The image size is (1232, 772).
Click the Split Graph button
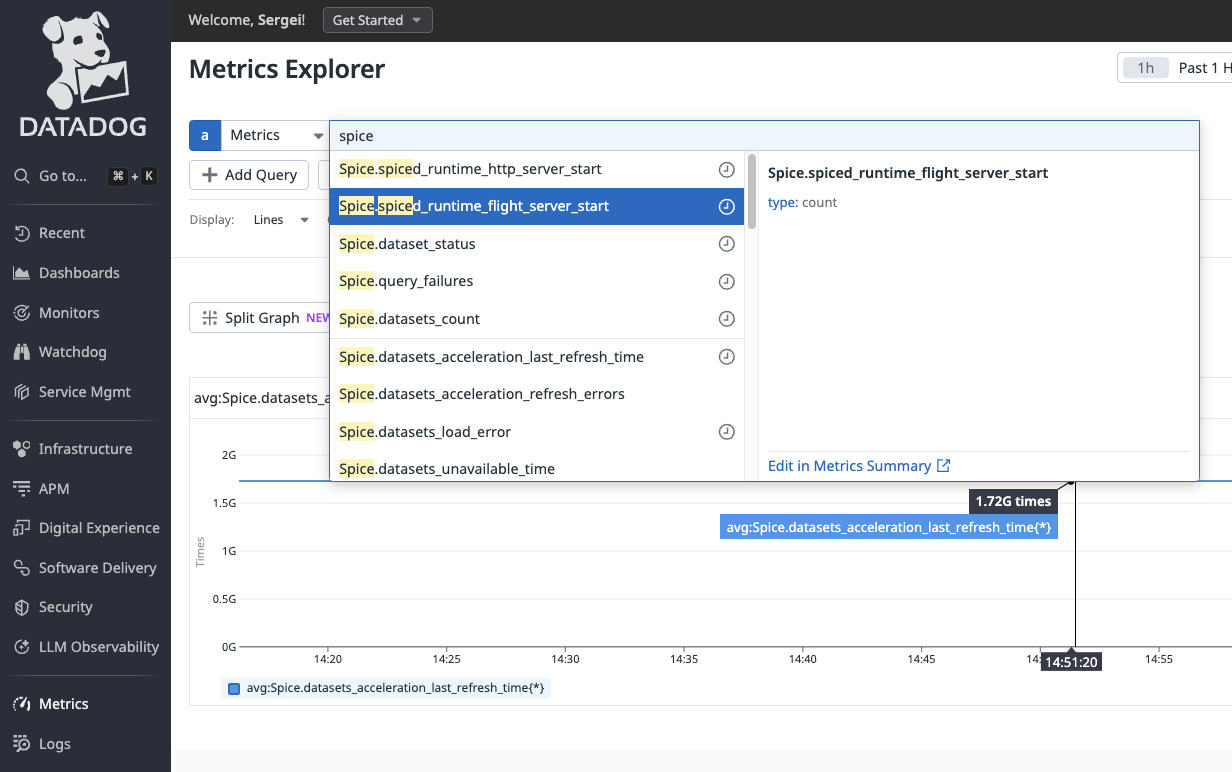tap(252, 318)
